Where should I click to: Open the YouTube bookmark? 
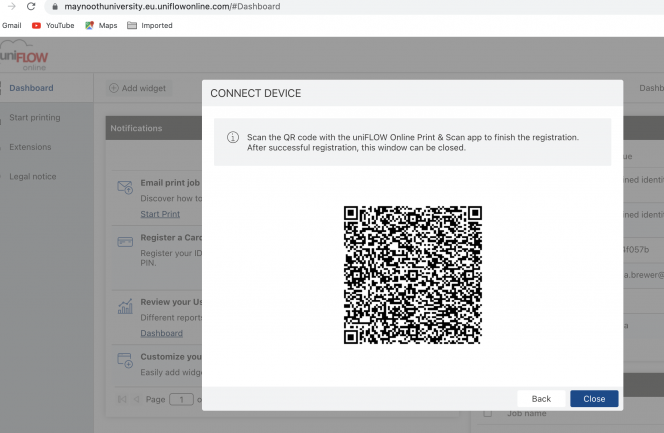pos(52,25)
